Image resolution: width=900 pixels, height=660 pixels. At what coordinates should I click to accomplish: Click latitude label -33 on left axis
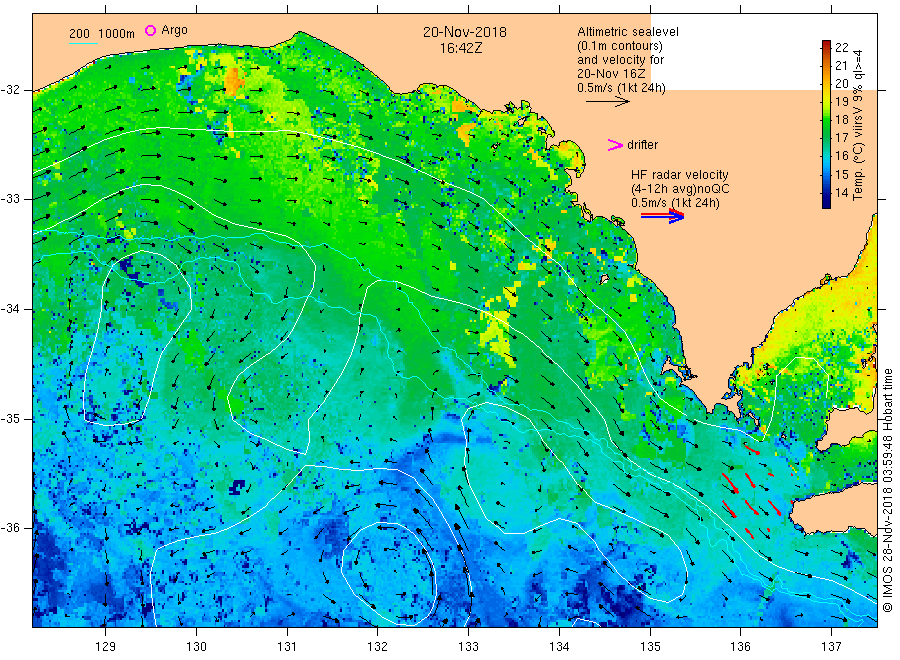pos(10,199)
